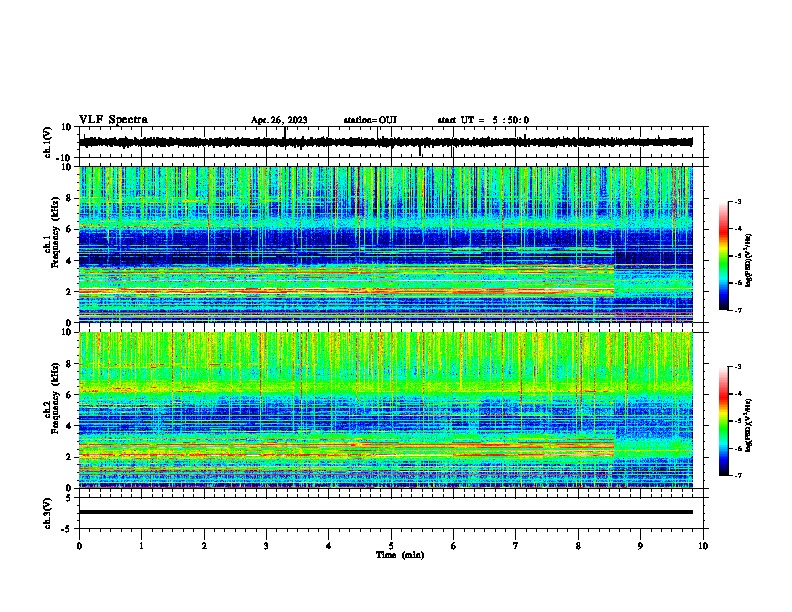Viewport: 792px width, 612px height.
Task: Click the ch.3(V) axis label
Action: 47,513
